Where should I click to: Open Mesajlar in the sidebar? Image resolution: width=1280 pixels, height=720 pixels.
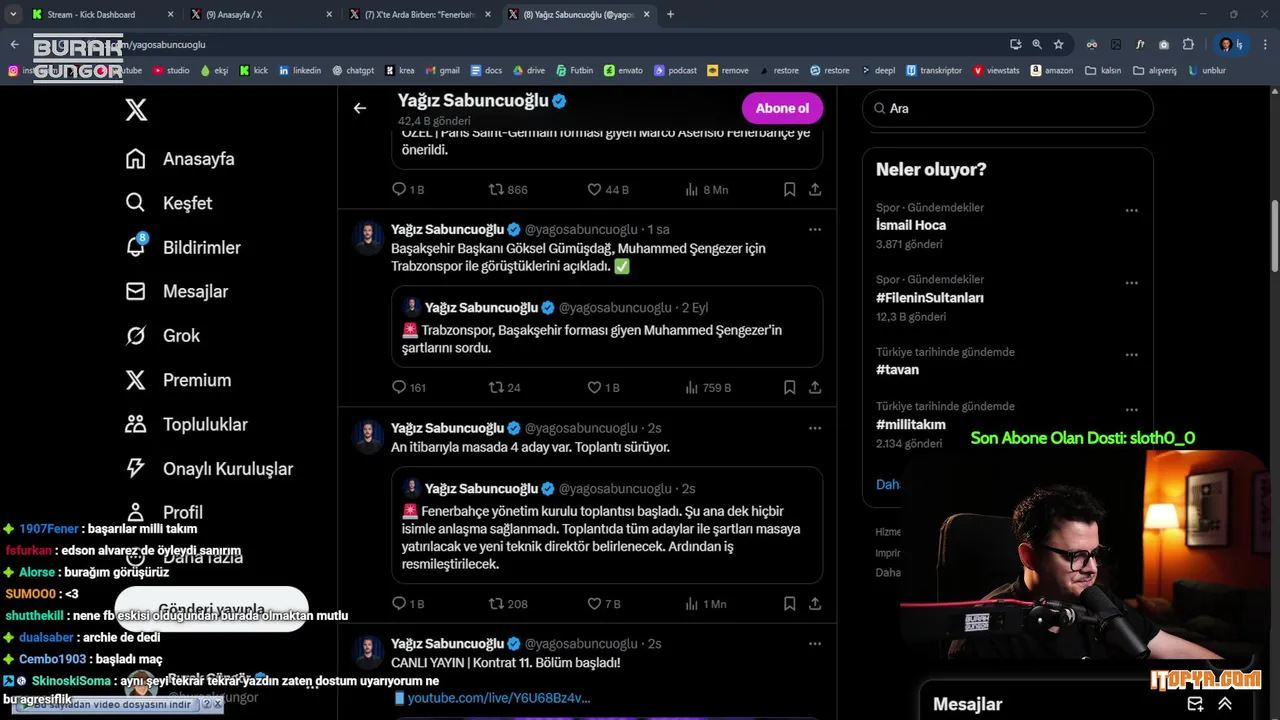177,291
